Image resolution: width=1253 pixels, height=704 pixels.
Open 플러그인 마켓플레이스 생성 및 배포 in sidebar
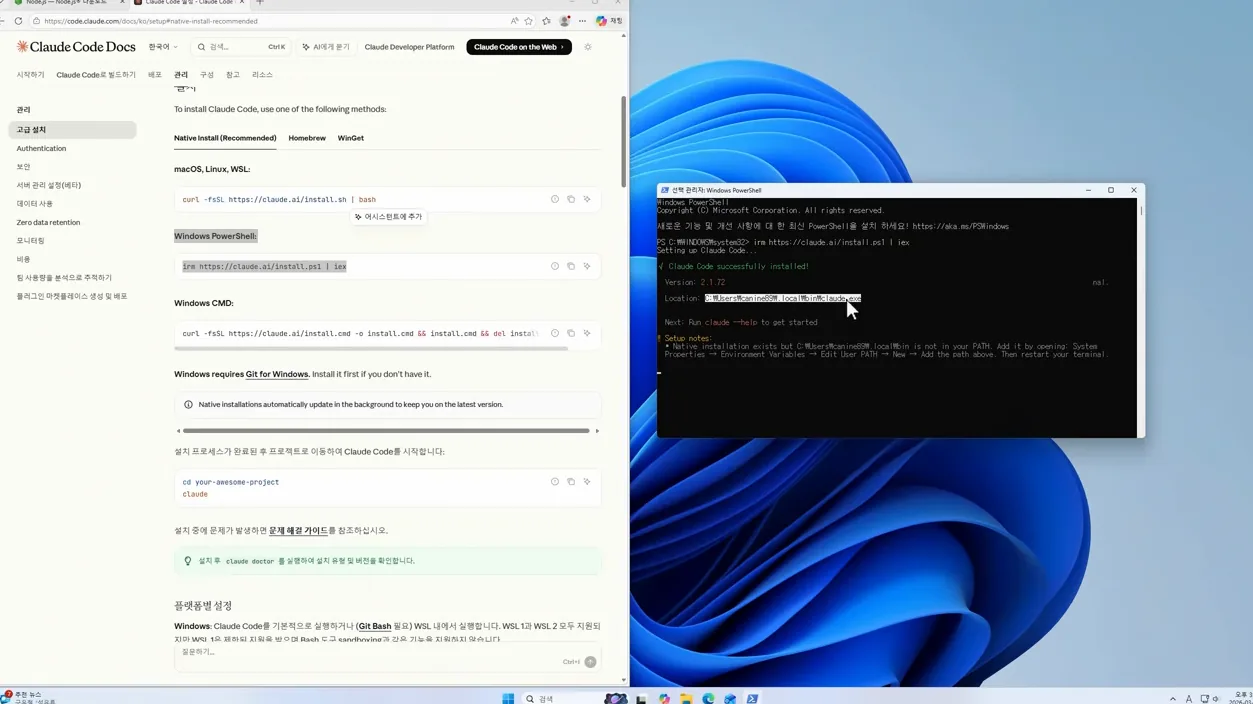pos(72,296)
